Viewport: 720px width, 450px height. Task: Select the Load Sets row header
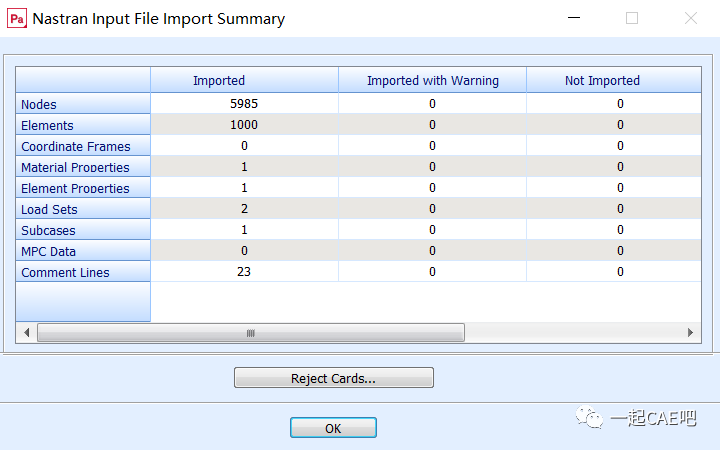49,210
